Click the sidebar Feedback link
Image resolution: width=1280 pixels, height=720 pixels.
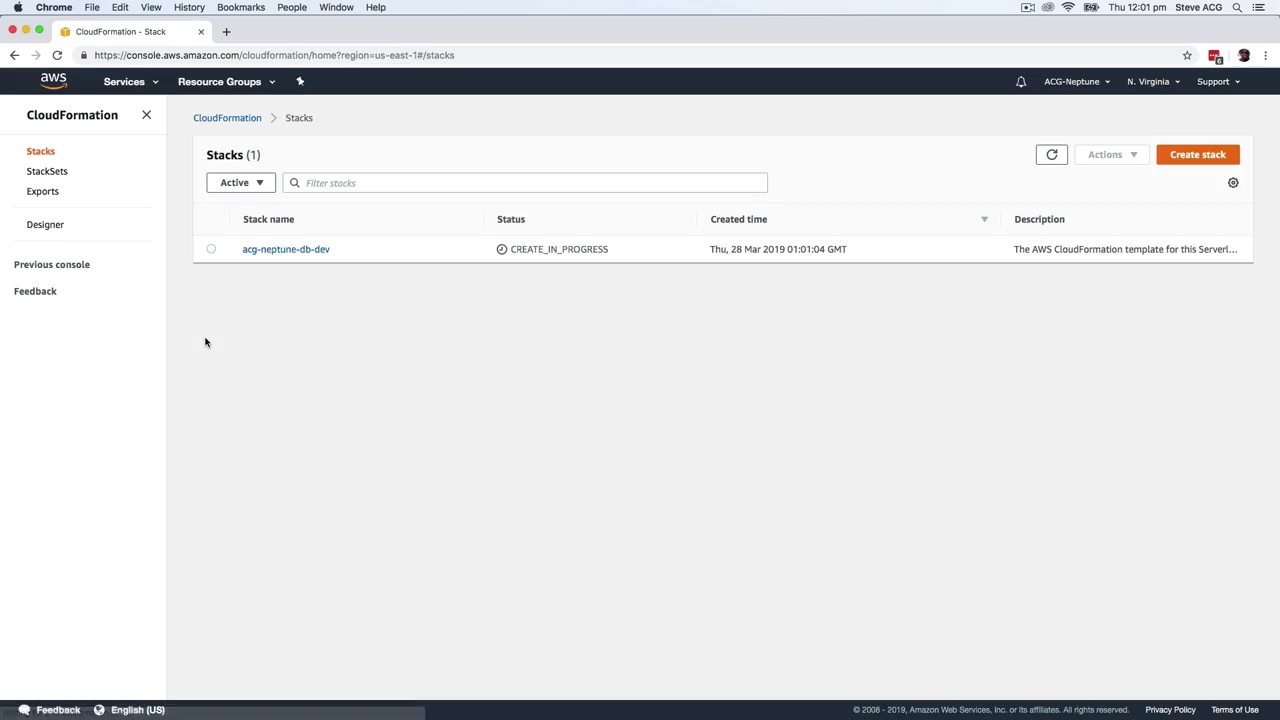pos(35,291)
